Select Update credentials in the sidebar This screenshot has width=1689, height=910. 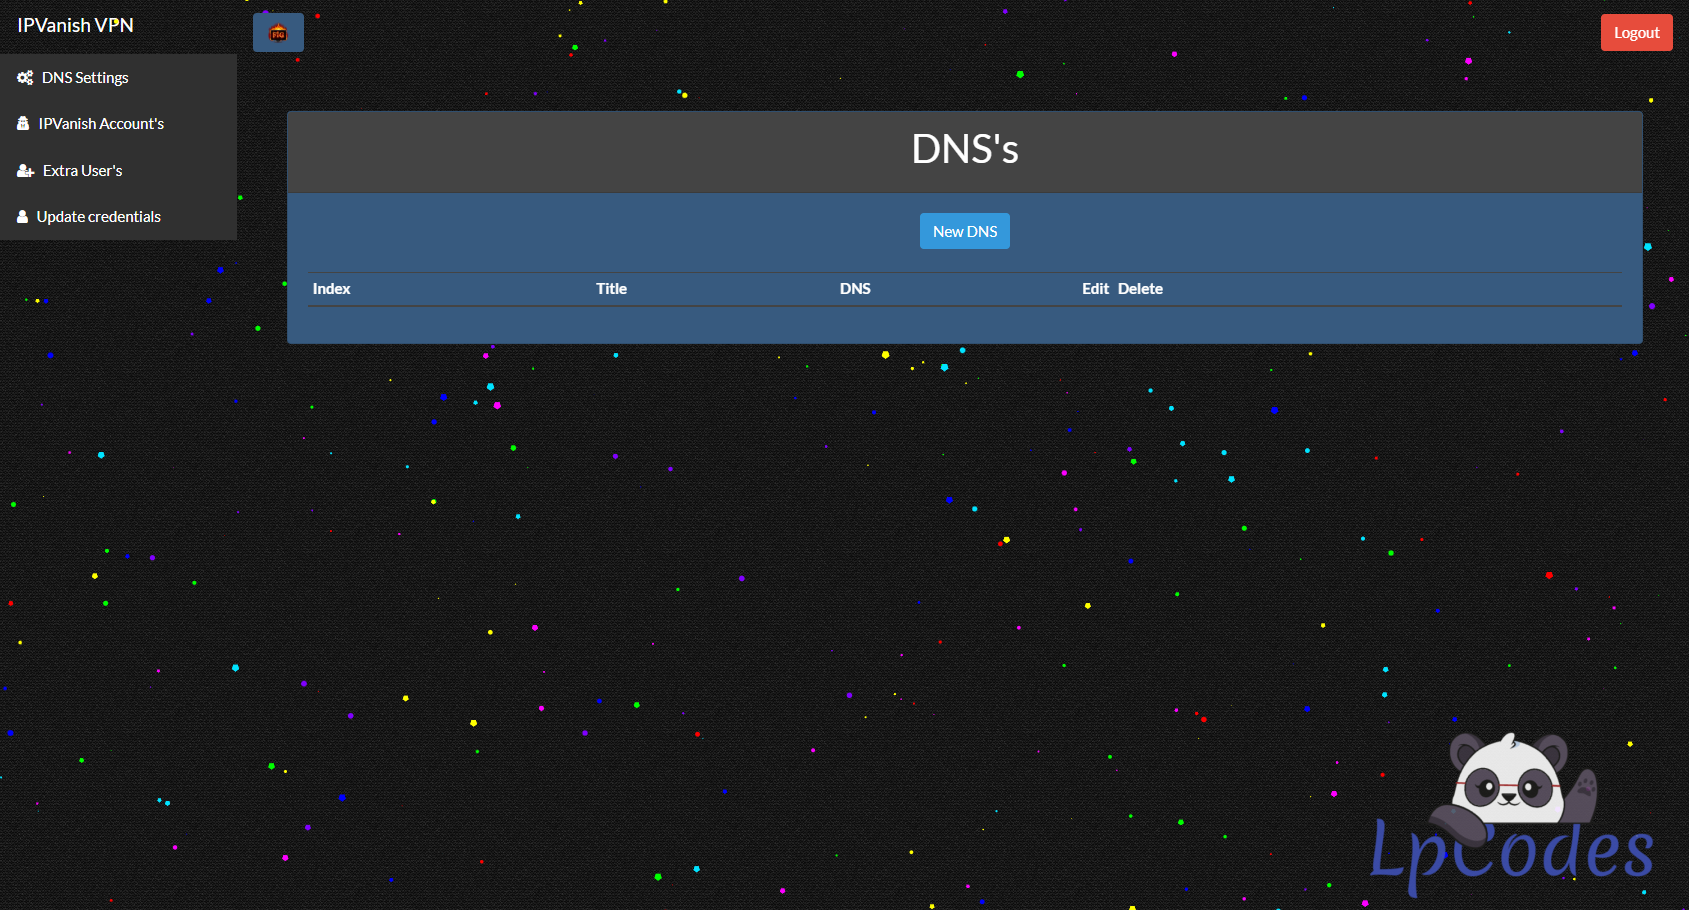tap(98, 217)
